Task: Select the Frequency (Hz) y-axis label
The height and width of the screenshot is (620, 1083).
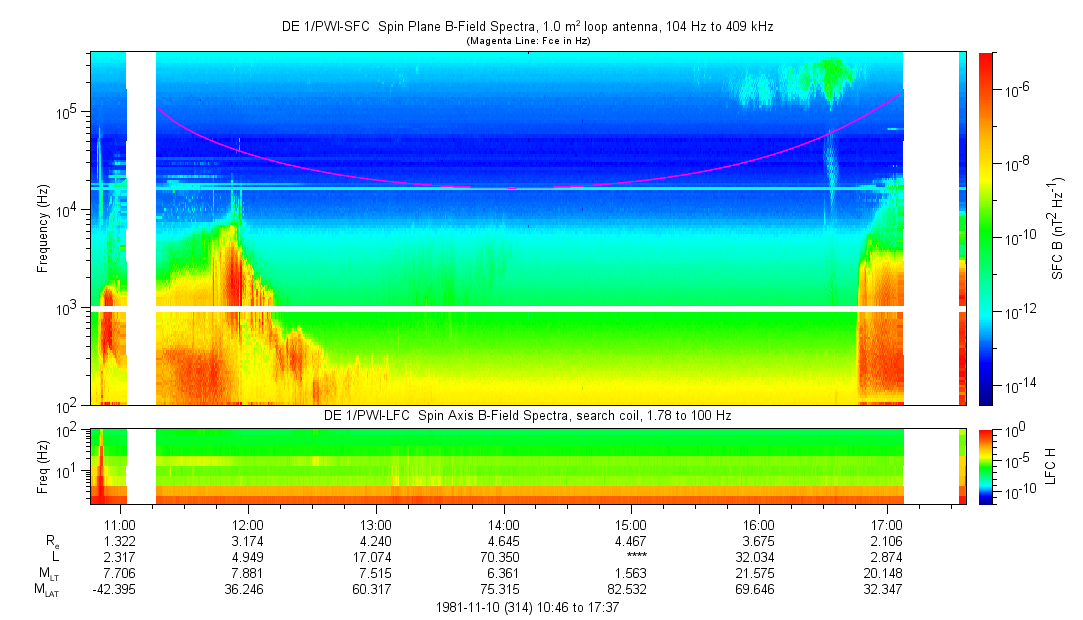Action: [x=43, y=229]
